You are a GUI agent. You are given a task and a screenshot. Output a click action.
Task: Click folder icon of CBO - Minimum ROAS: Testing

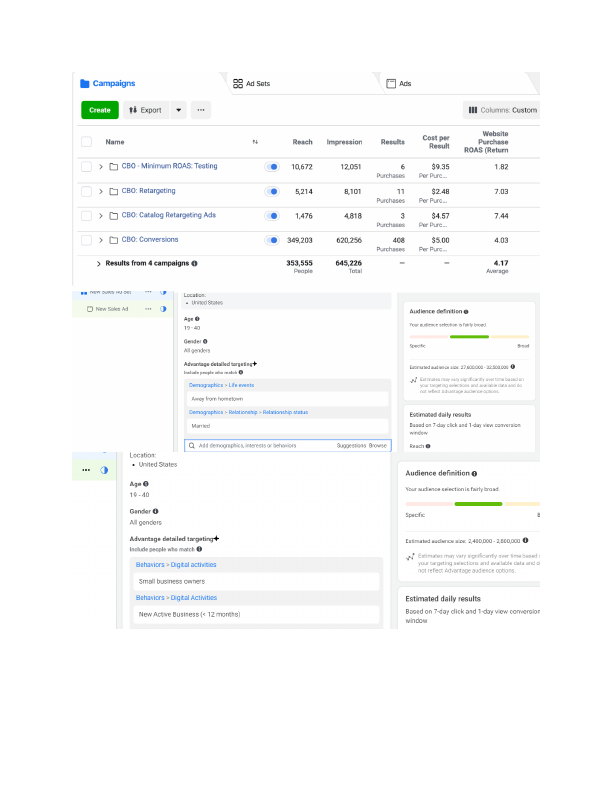click(114, 167)
